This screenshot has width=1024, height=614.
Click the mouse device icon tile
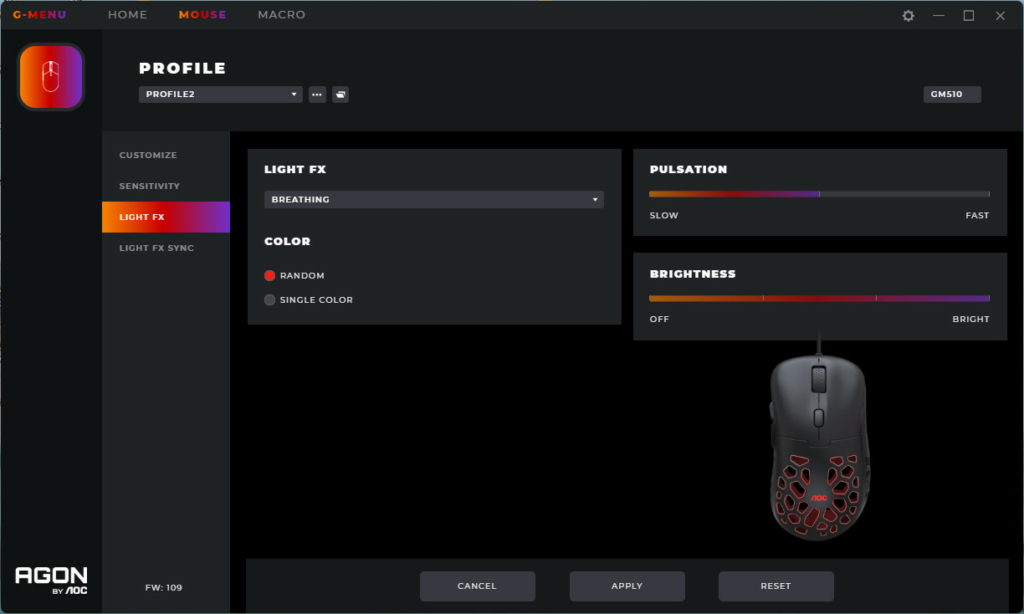coord(51,77)
